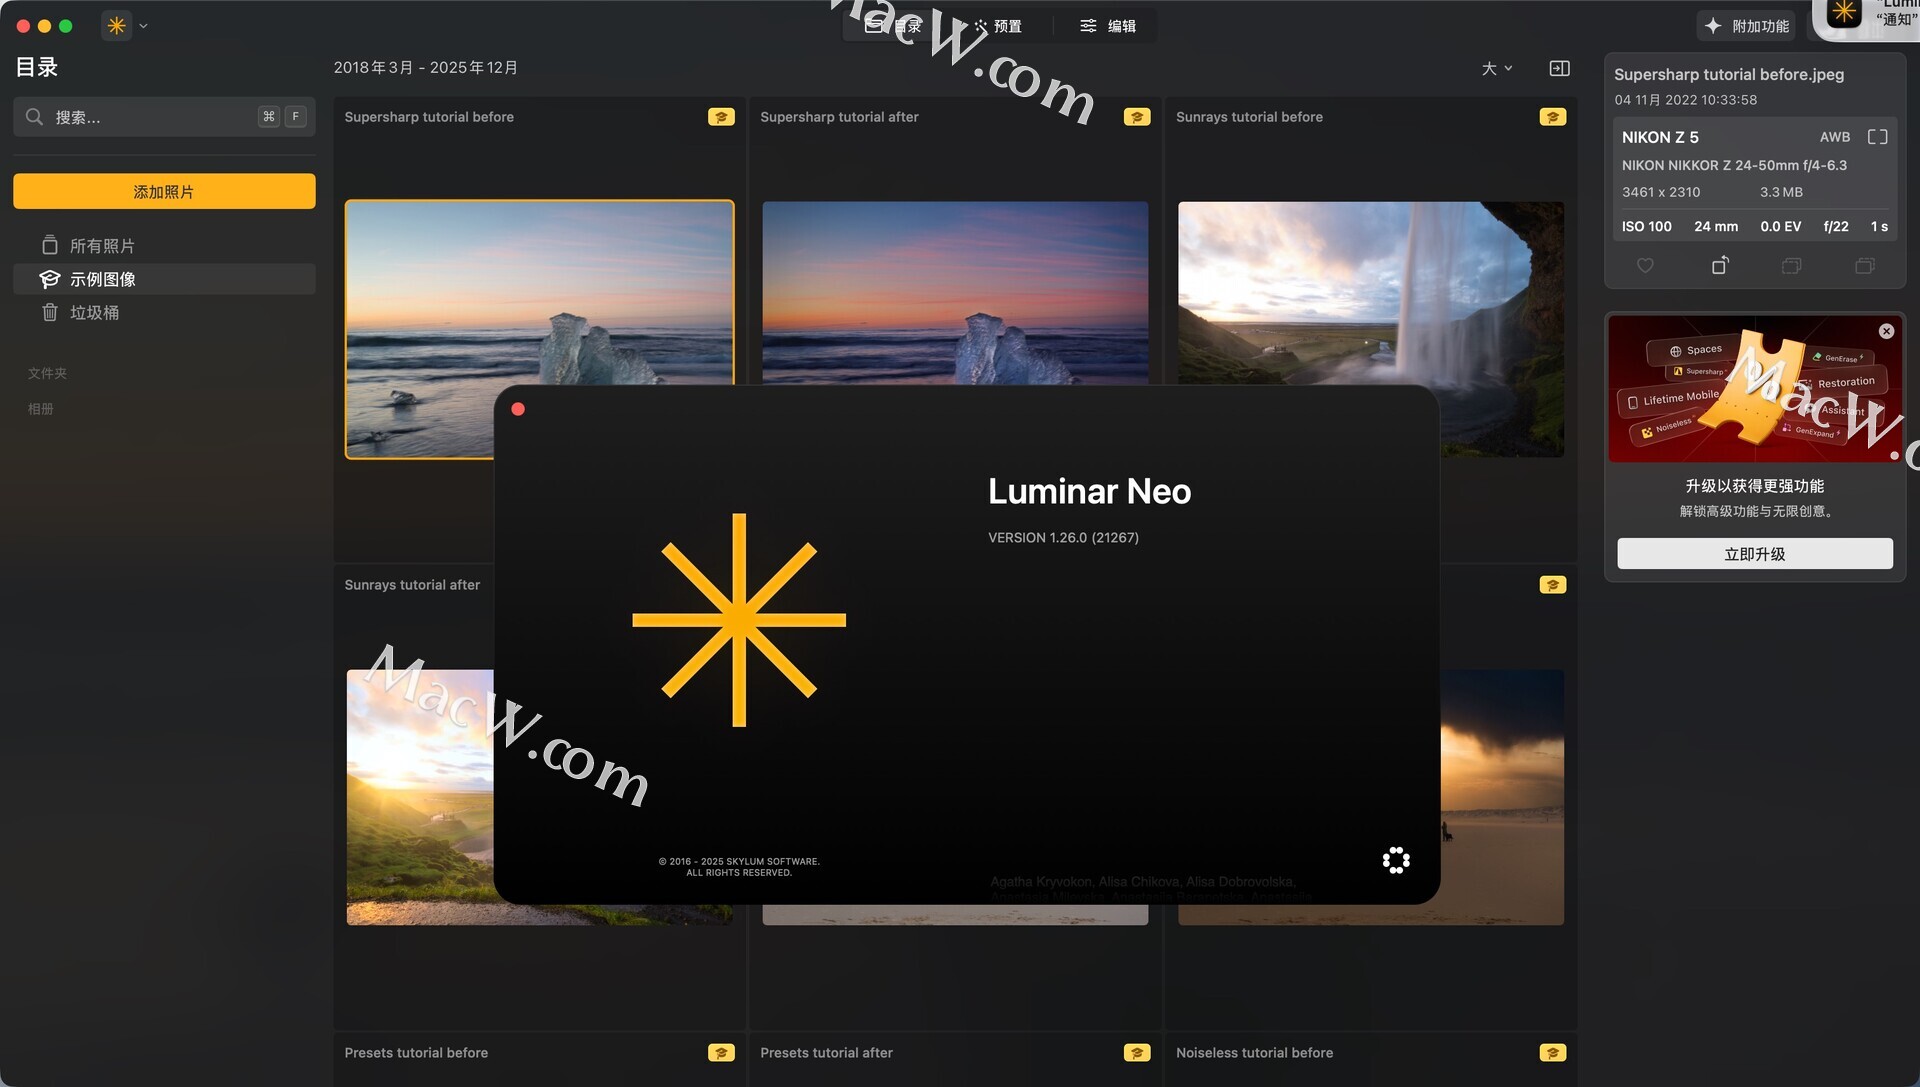
Task: Click the rotate image icon
Action: click(x=1719, y=266)
